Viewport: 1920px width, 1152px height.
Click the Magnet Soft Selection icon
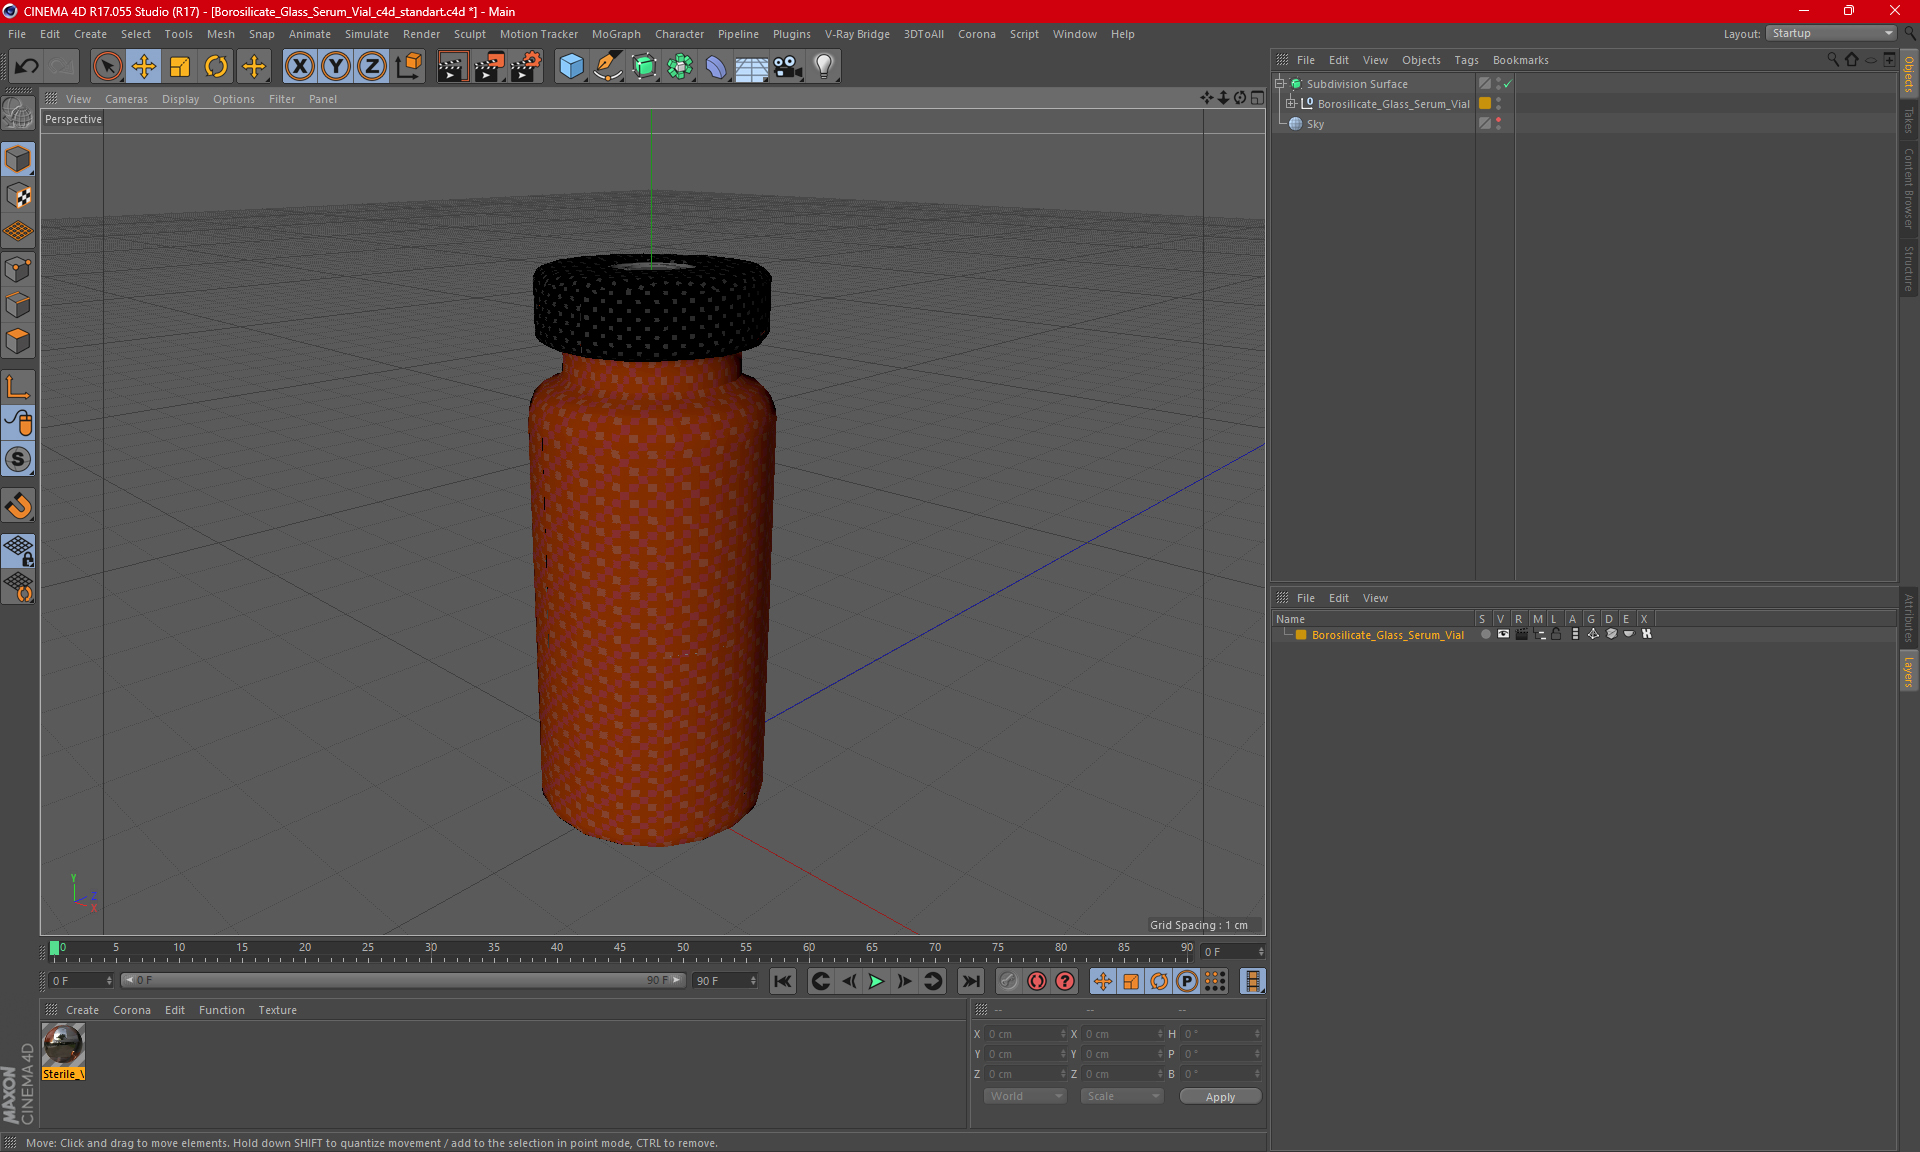click(x=18, y=505)
